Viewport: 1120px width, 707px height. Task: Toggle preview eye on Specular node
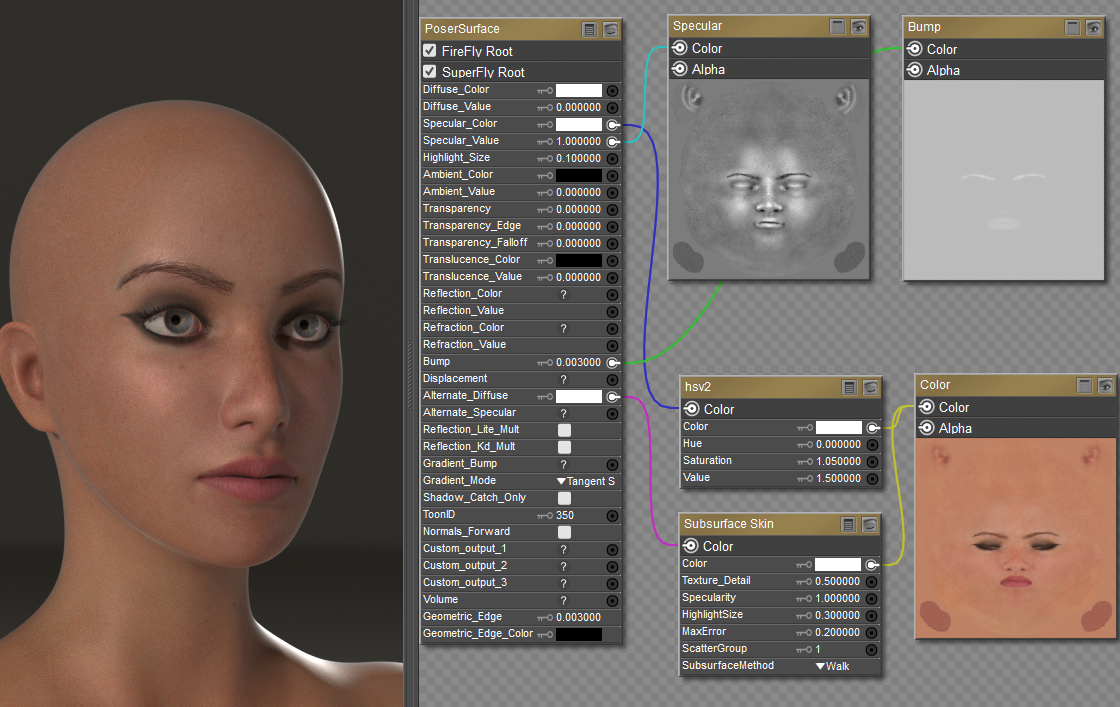point(858,27)
